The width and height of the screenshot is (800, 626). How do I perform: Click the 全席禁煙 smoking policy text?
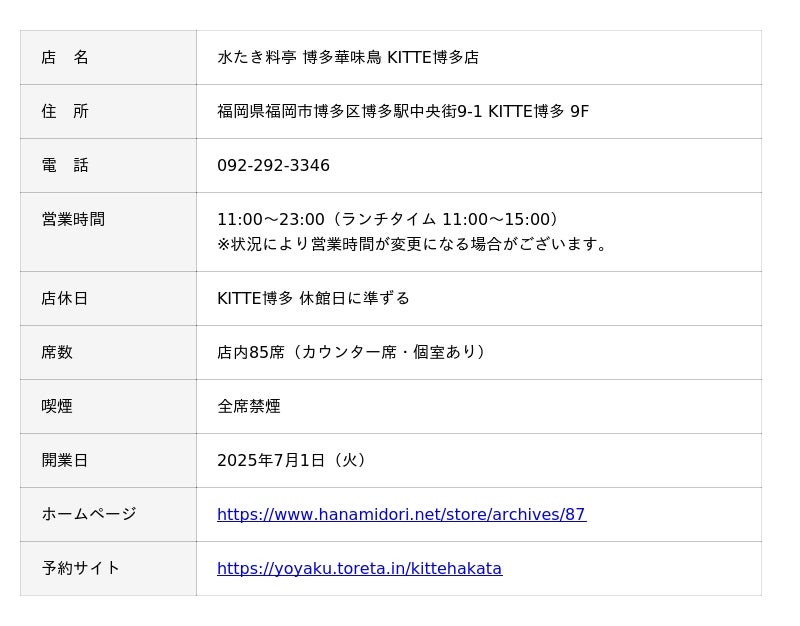[x=249, y=407]
